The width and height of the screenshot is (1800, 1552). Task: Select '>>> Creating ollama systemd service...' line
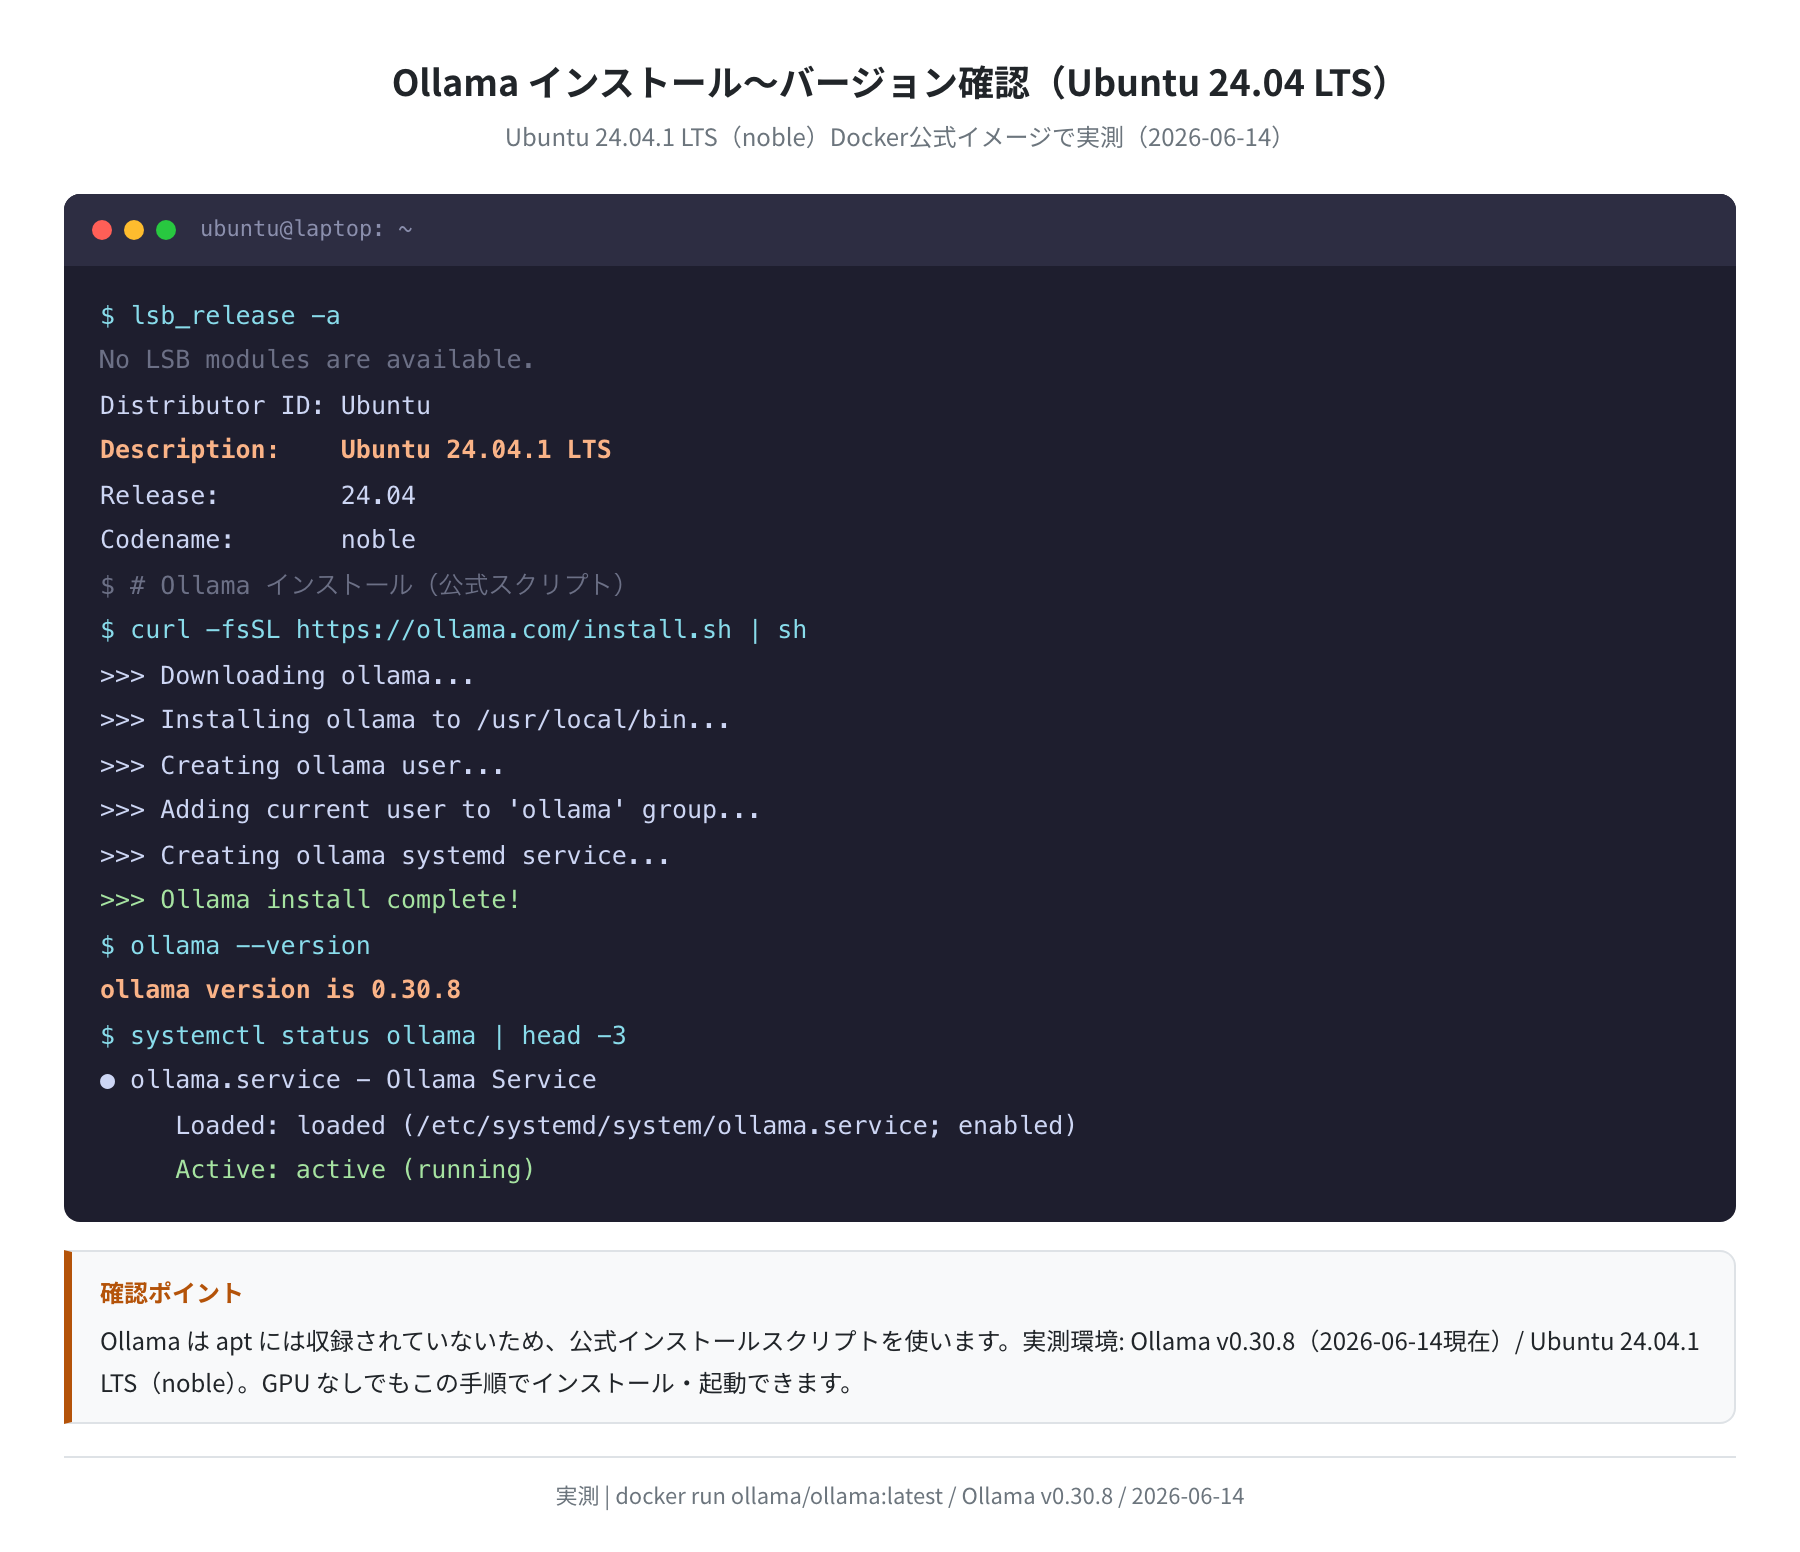coord(385,855)
